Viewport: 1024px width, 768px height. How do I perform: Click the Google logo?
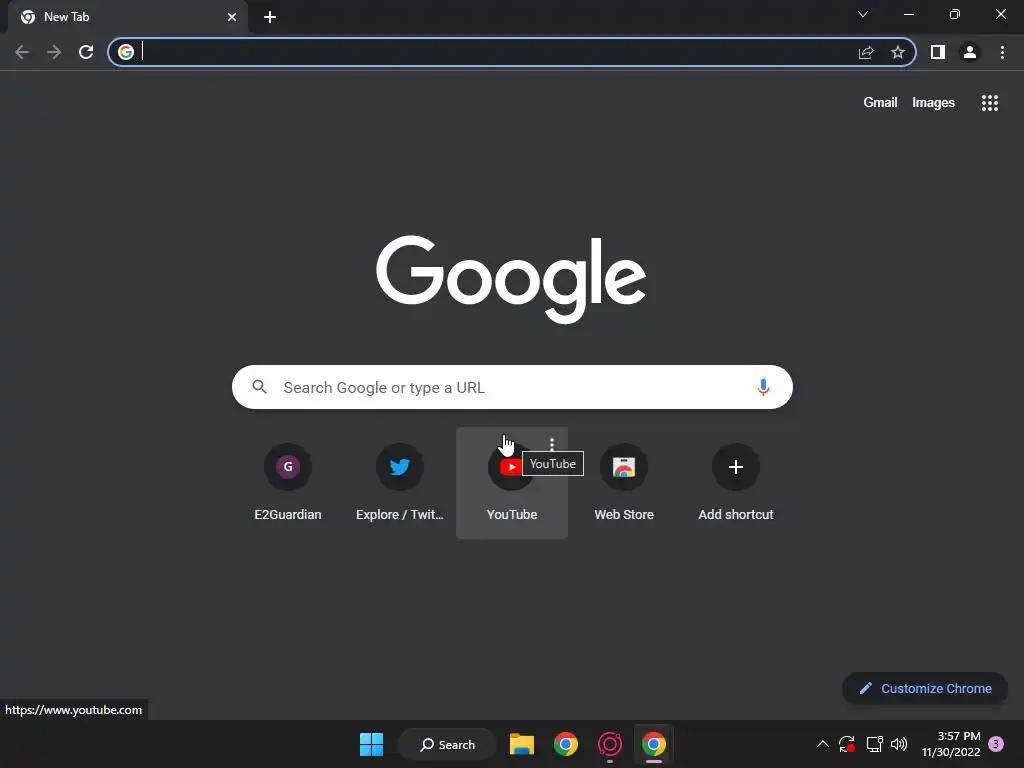tap(511, 279)
